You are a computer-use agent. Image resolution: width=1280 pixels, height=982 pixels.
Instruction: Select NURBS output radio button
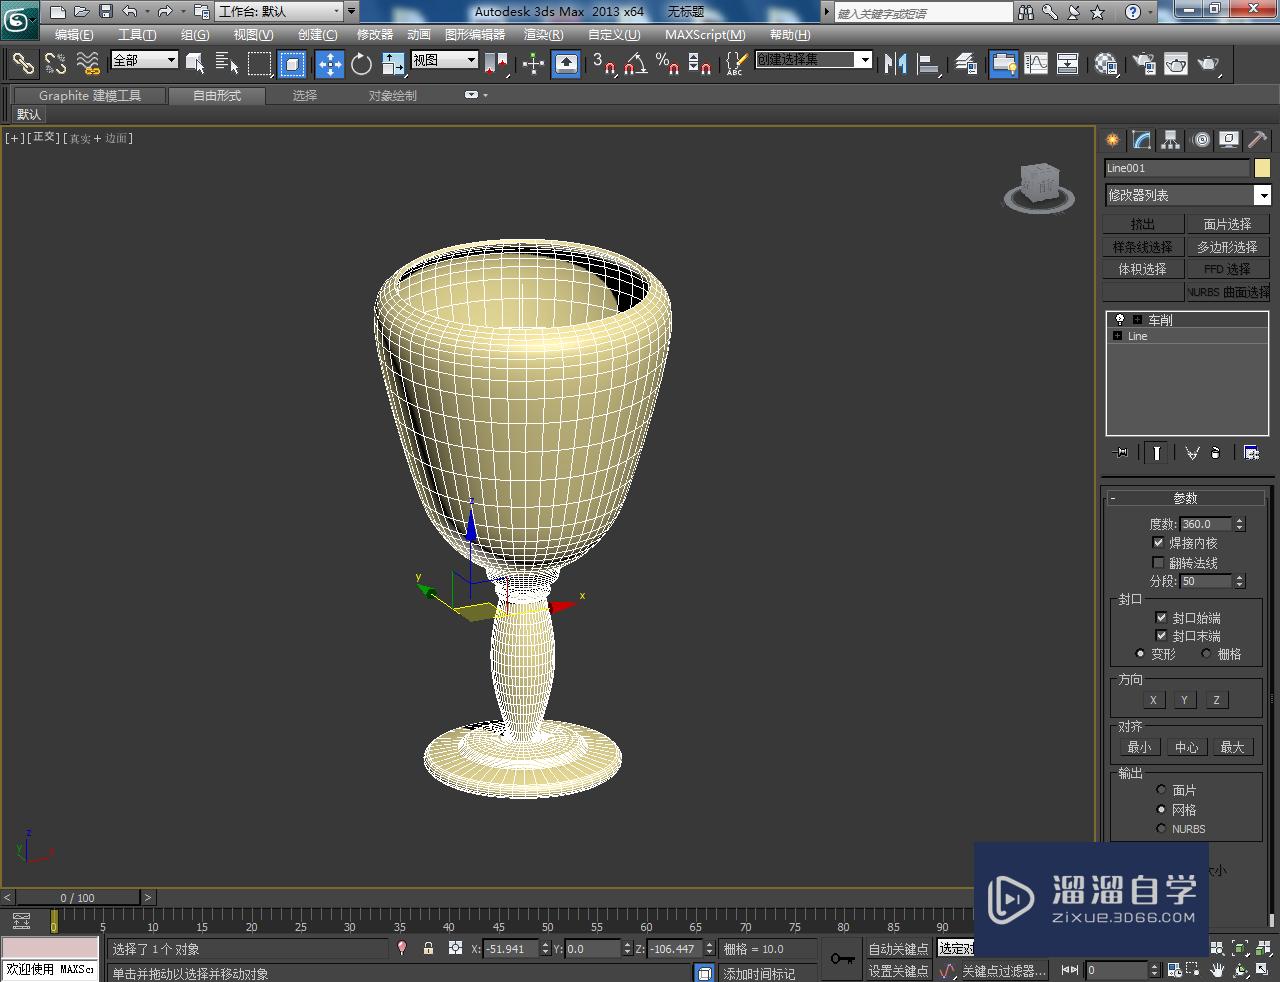1161,828
